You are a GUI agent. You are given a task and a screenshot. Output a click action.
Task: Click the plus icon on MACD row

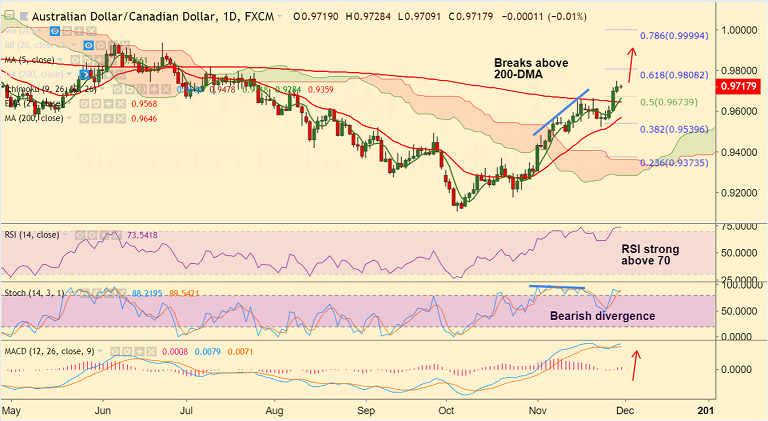pyautogui.click(x=139, y=351)
